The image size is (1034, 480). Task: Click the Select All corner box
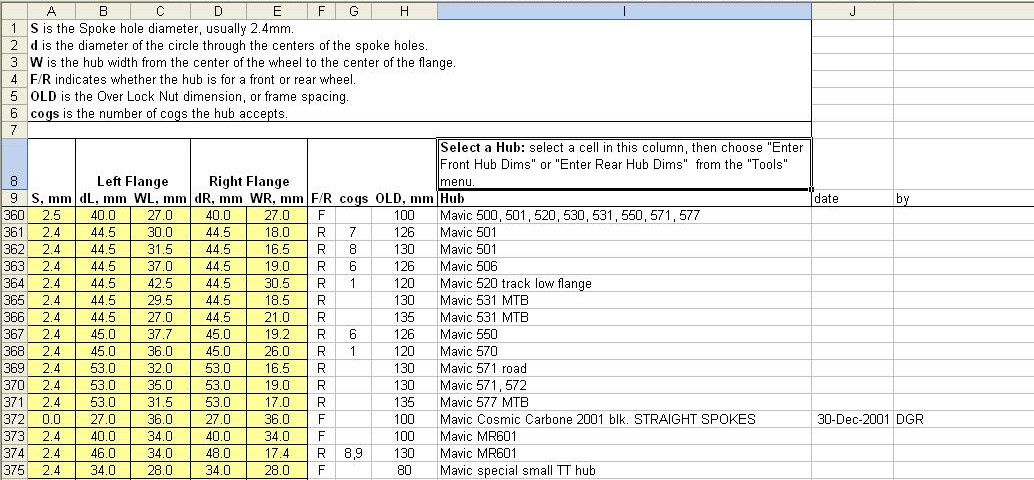14,10
